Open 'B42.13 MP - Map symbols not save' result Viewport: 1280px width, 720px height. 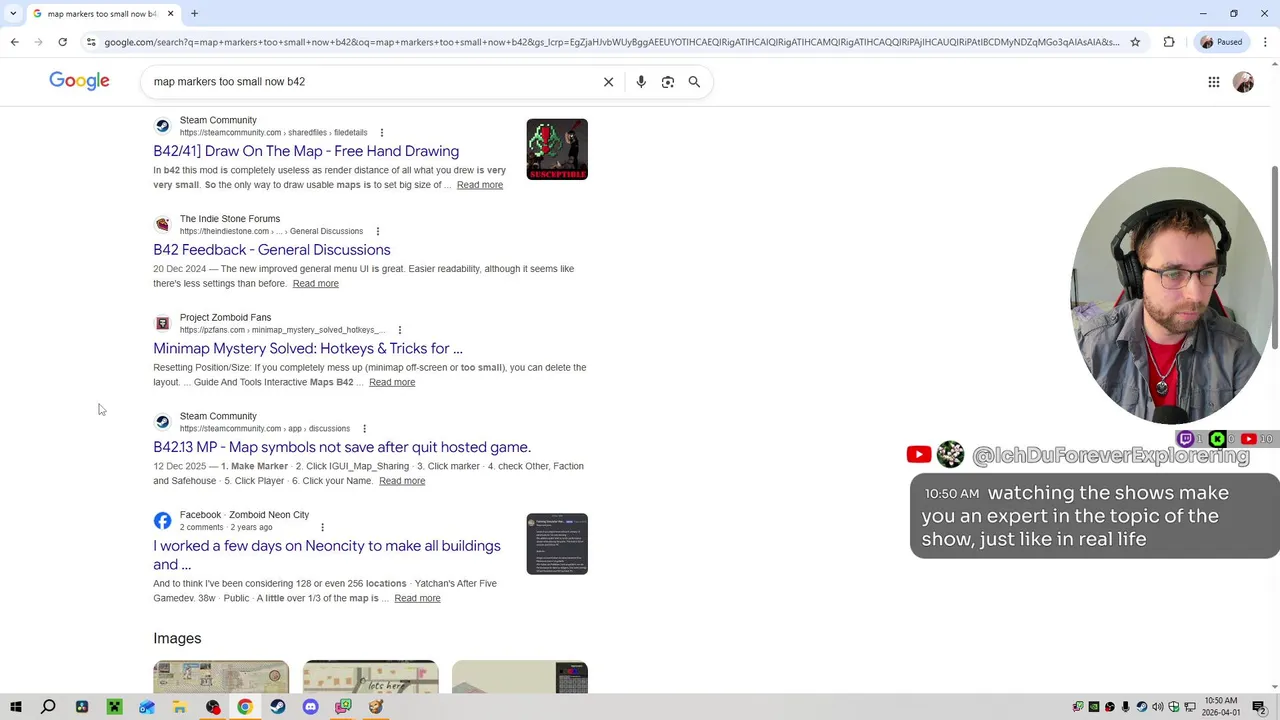(342, 447)
